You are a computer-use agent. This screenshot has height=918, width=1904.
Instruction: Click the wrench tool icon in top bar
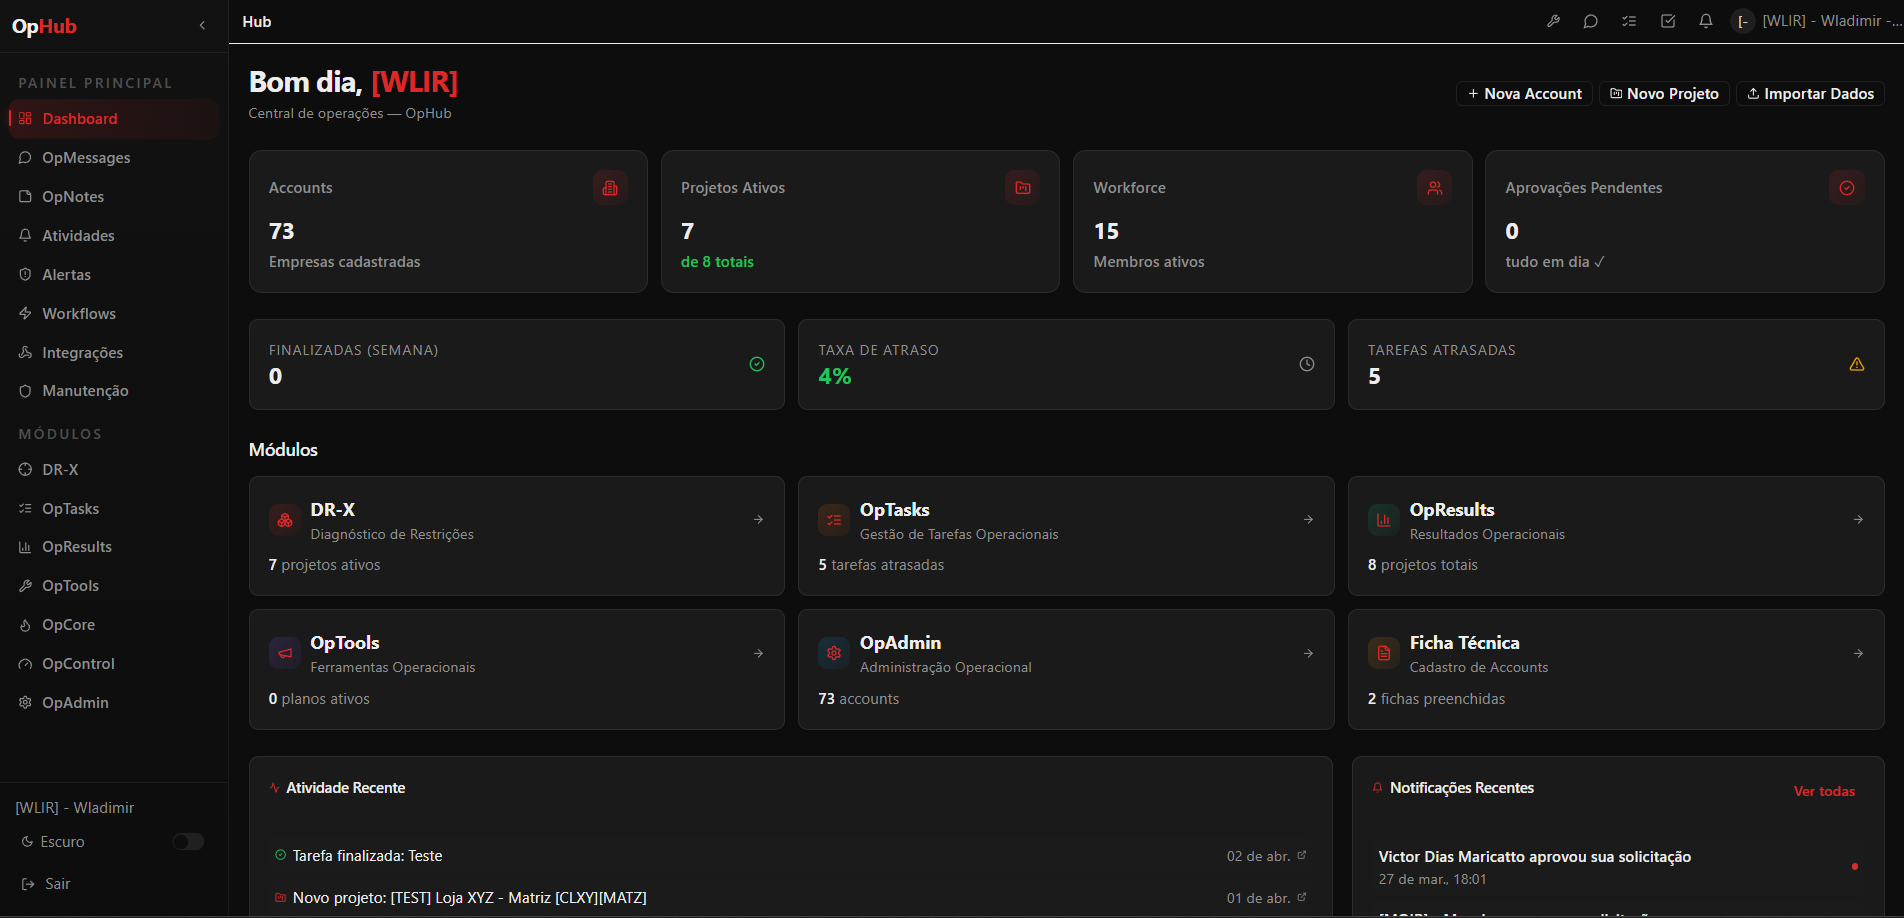(1553, 21)
